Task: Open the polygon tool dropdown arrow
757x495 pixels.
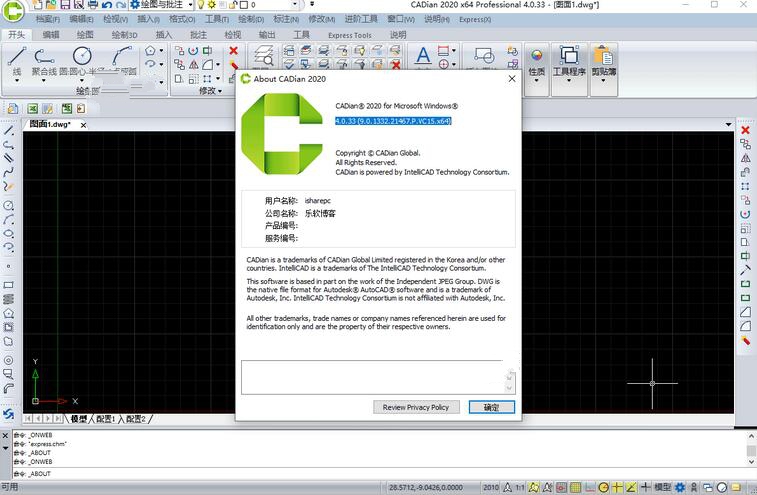Action: [x=161, y=50]
